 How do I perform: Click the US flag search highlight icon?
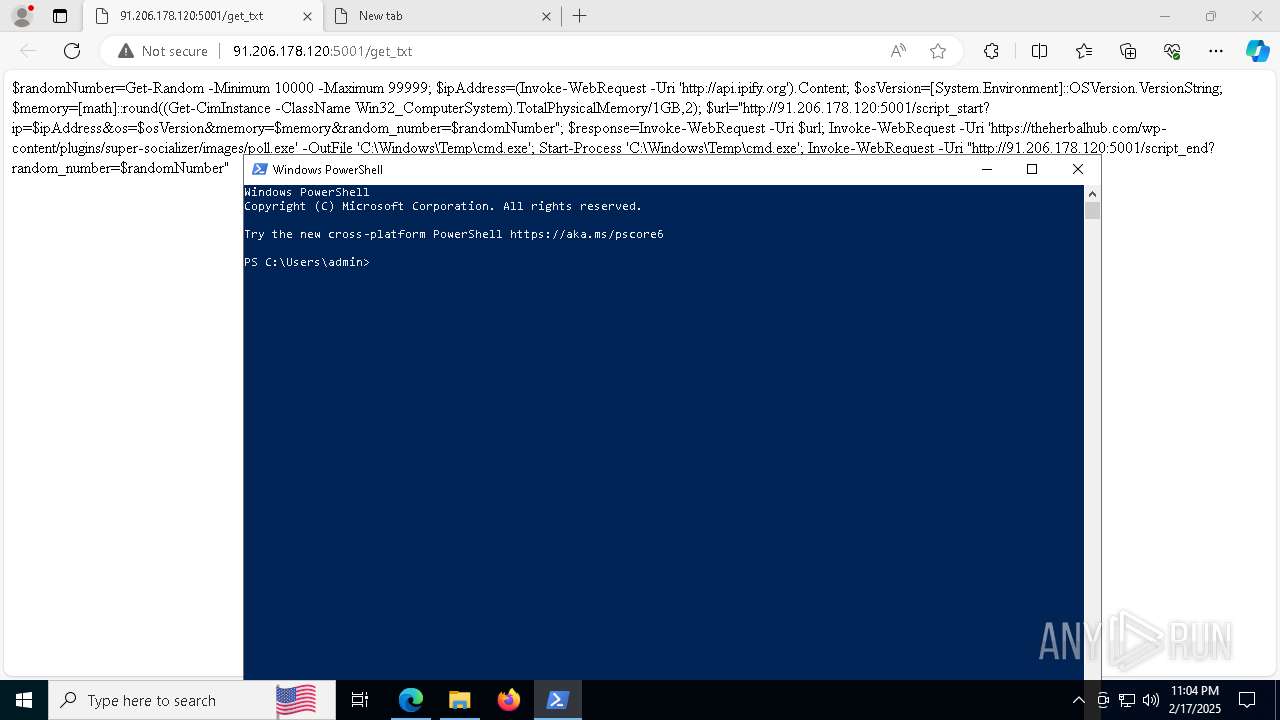point(296,700)
